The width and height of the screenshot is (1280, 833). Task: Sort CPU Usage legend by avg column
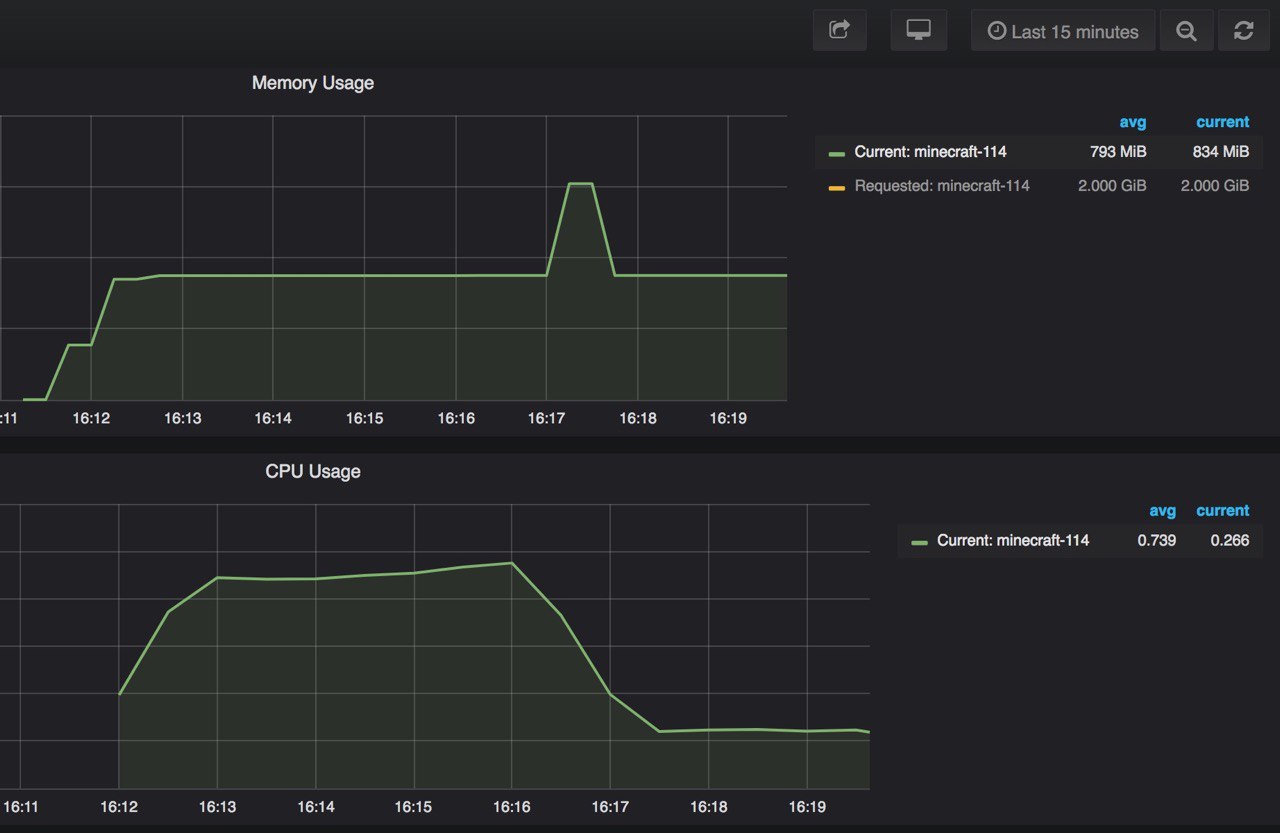coord(1163,510)
